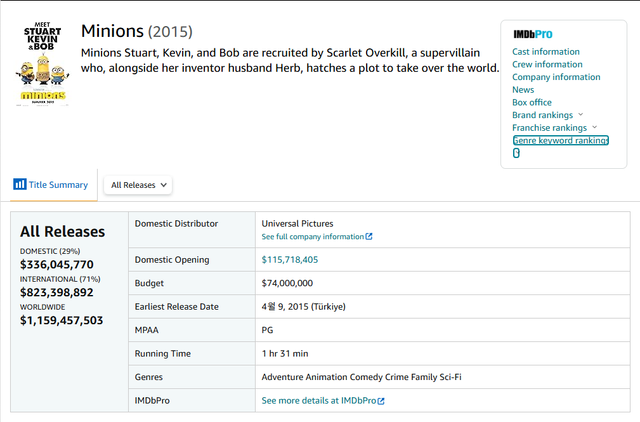Click external link icon after company information
This screenshot has width=640, height=422.
369,237
